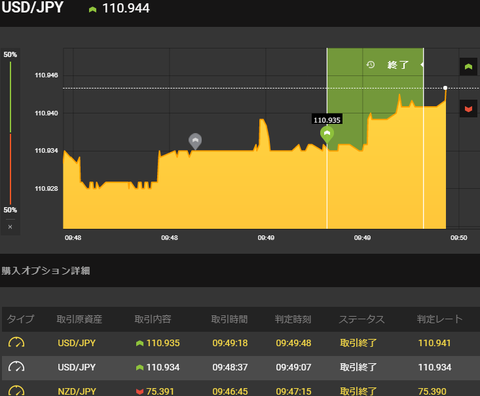Click the upper 50% sentiment value
The height and width of the screenshot is (396, 480).
10,55
